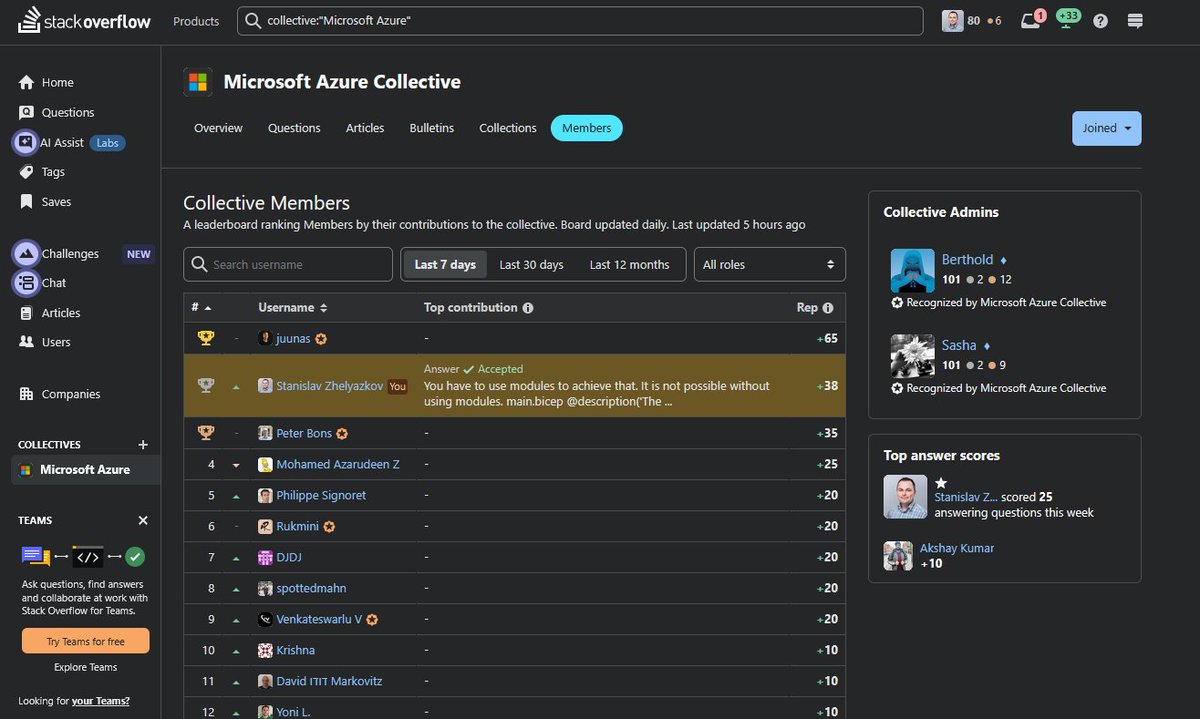Click the info icon beside Rep

click(x=828, y=308)
